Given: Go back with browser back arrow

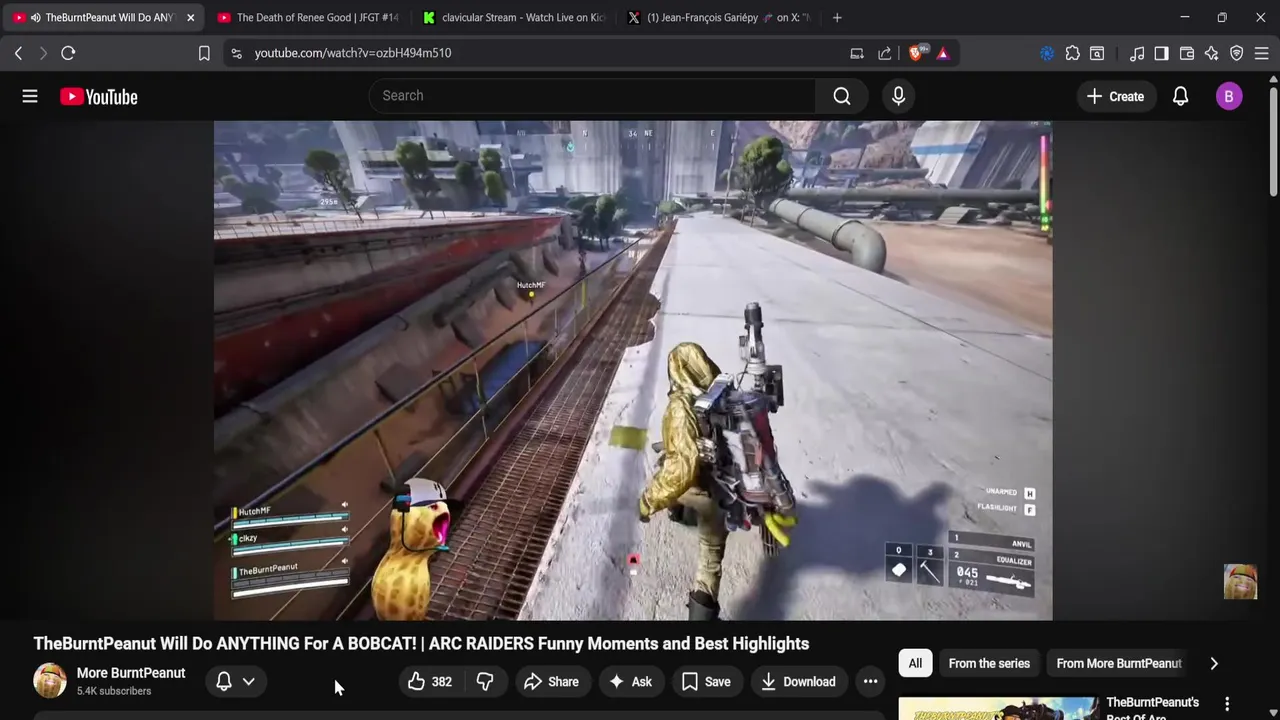Looking at the screenshot, I should coord(18,53).
